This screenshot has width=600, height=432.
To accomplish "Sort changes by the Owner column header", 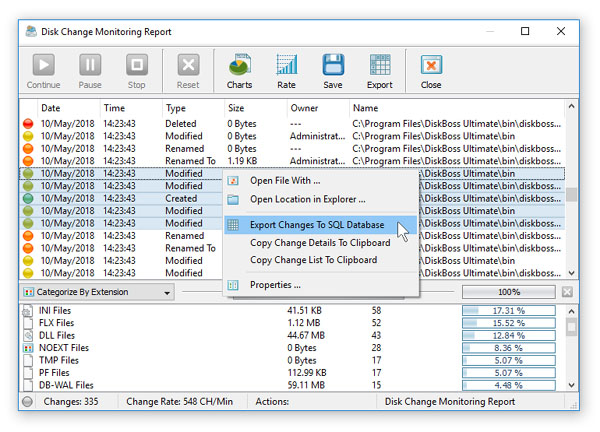I will [318, 108].
